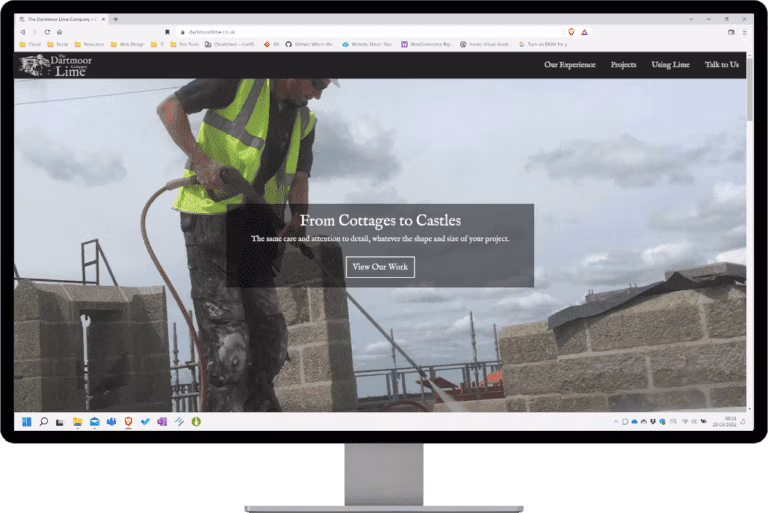Image resolution: width=768 pixels, height=513 pixels.
Task: Bookmark this page with the bookmark icon
Action: click(x=167, y=32)
